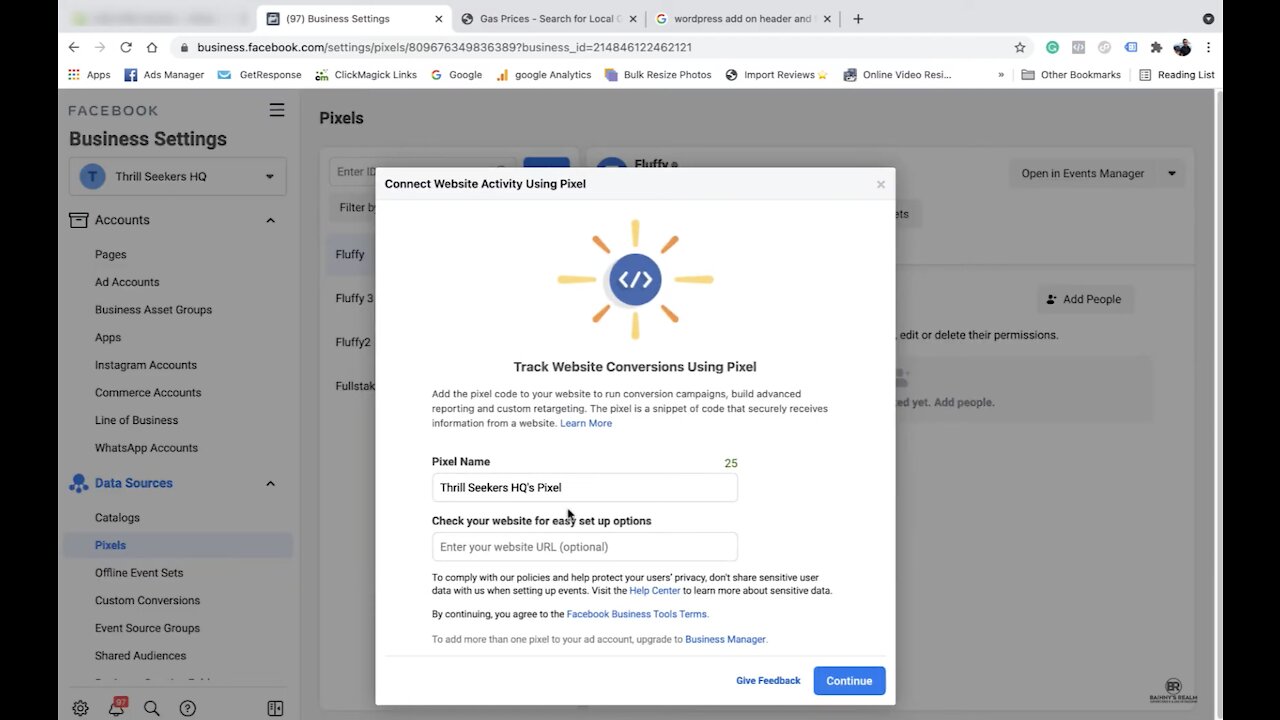The height and width of the screenshot is (720, 1280).
Task: Open Offline Event Sets
Action: point(139,573)
